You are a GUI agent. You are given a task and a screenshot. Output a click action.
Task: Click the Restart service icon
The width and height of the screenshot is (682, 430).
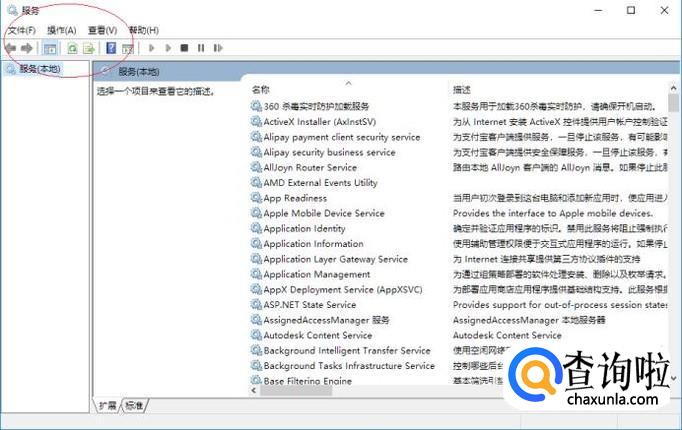point(218,48)
